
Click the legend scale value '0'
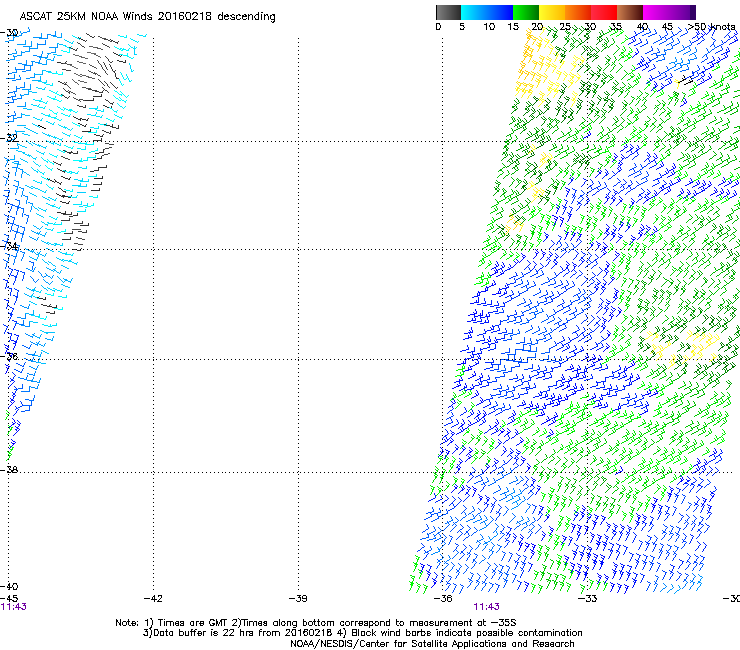point(438,27)
